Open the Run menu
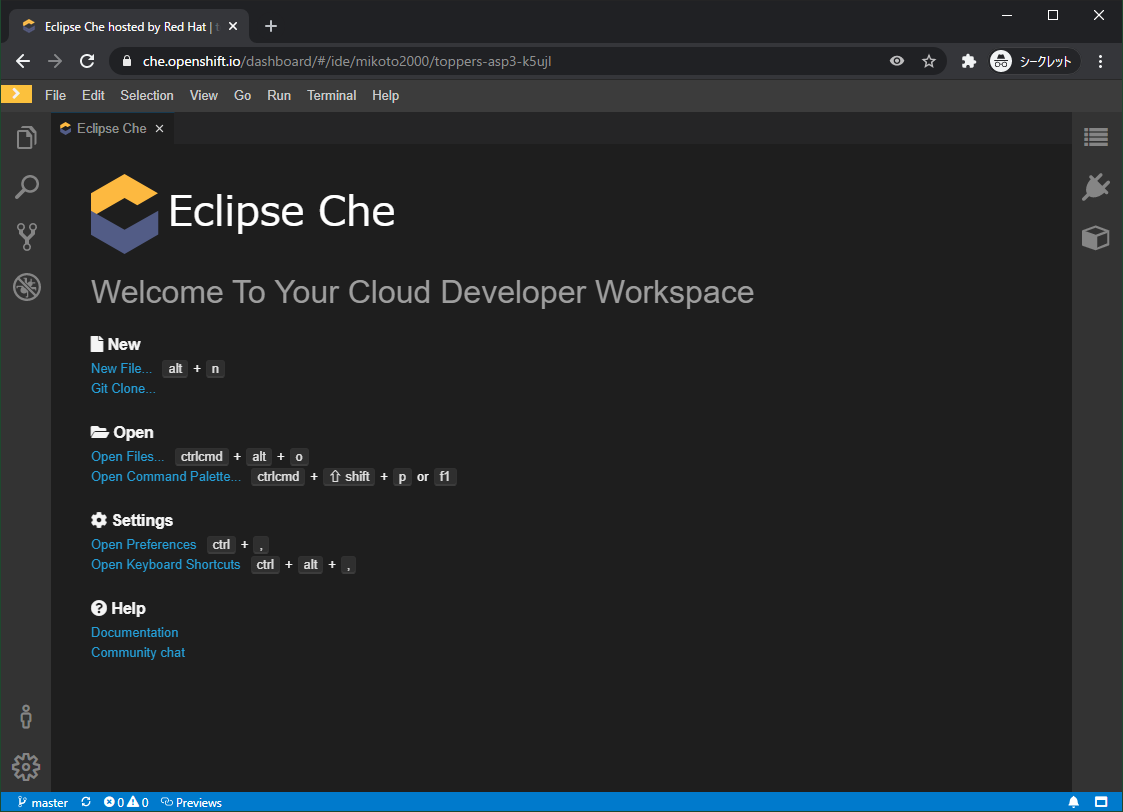 [279, 95]
